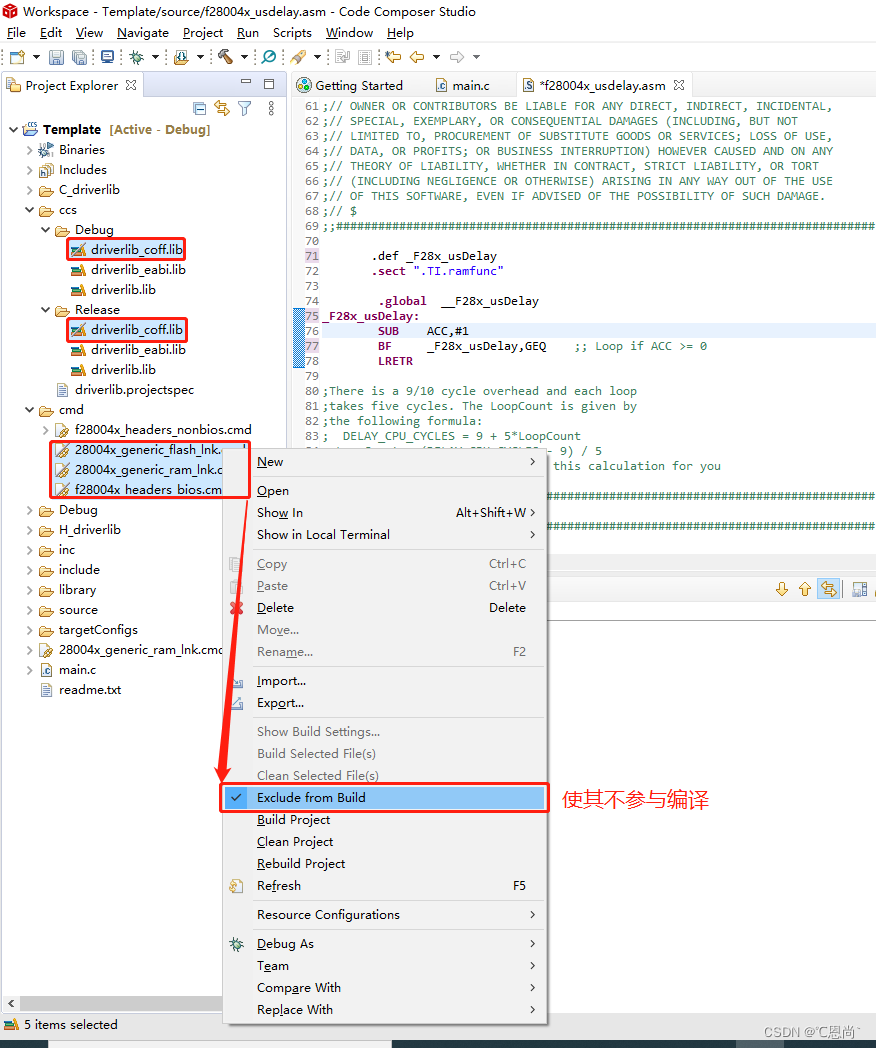Click the Save toolbar icon

point(56,57)
